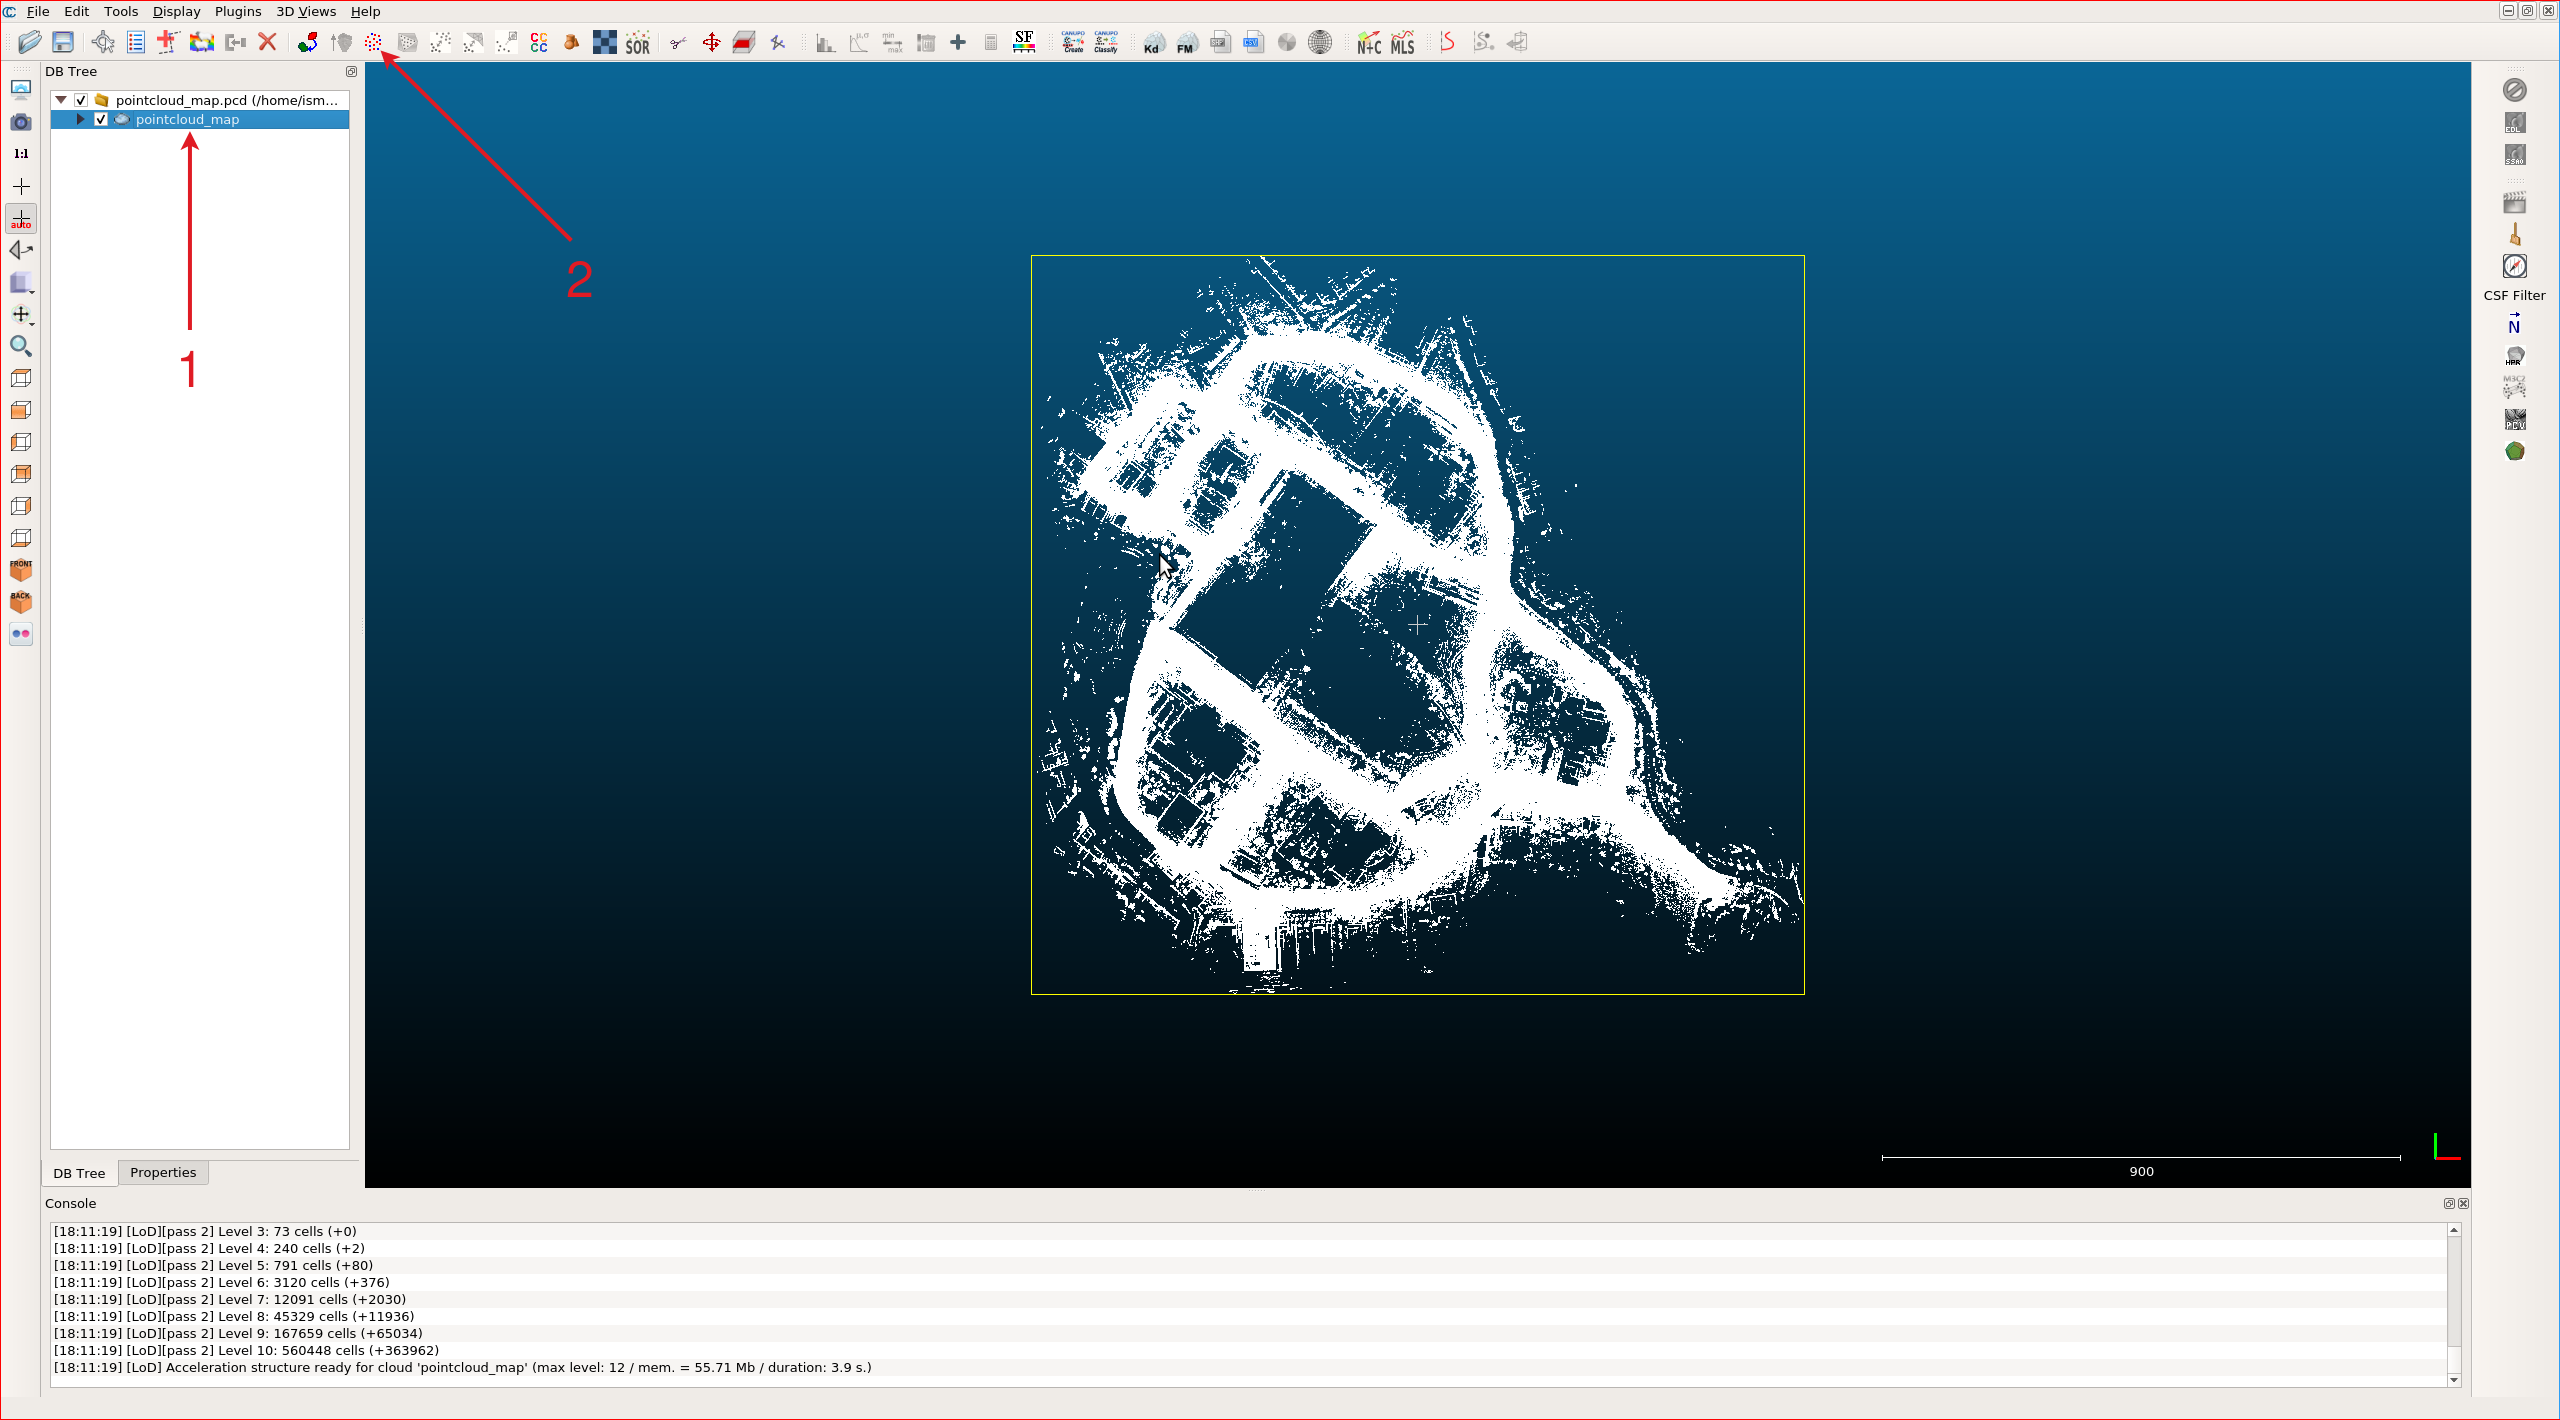
Task: Collapse the pointcloud_map.pcd tree branch
Action: coord(61,100)
